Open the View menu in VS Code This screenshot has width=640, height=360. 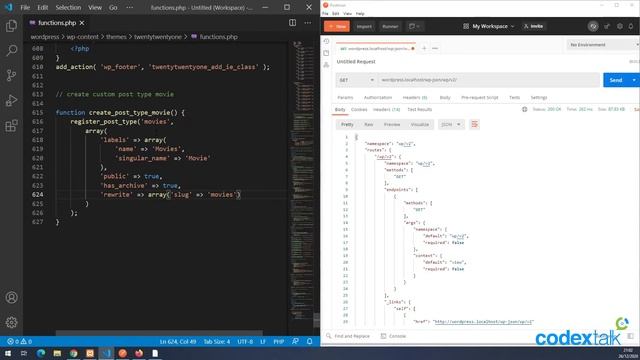[95, 7]
